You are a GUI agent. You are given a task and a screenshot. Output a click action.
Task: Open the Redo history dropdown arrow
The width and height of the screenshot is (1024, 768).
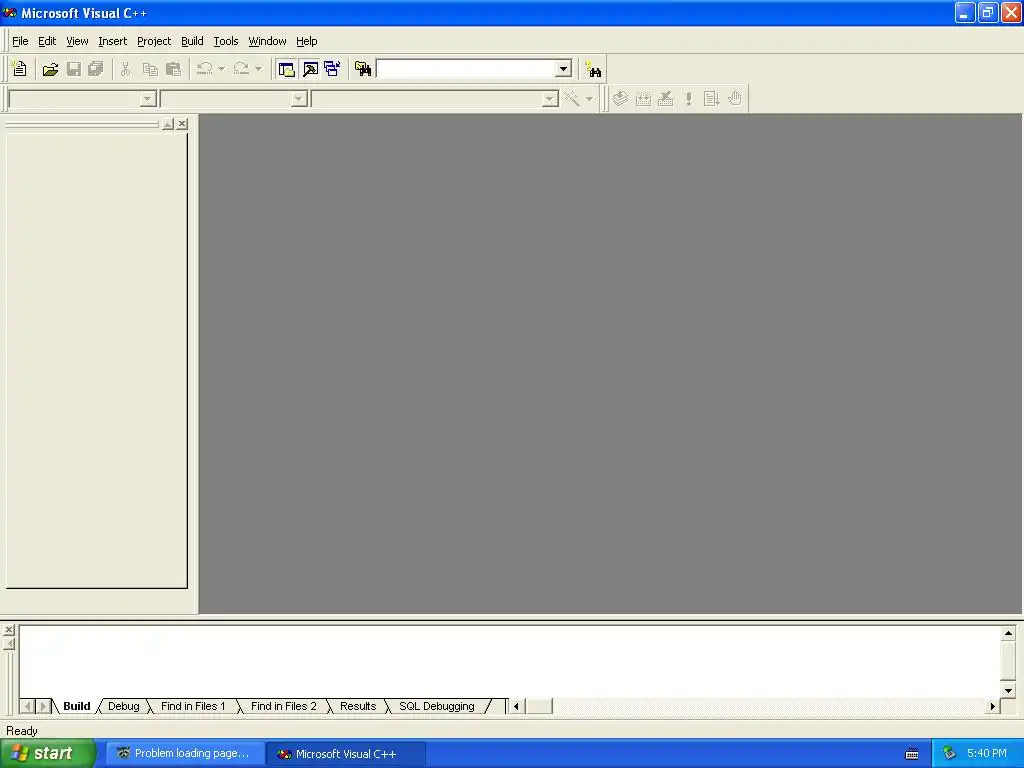pos(259,69)
